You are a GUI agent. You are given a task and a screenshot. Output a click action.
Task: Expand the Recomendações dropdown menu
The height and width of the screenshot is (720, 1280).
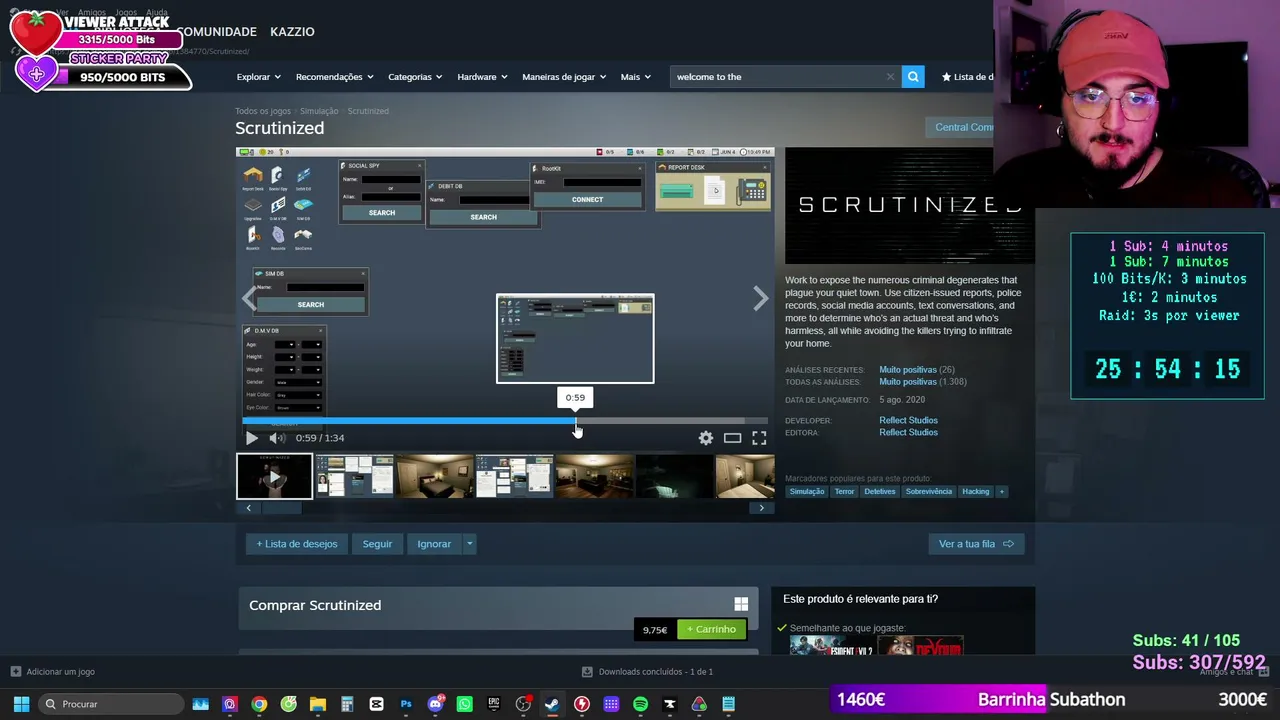(334, 77)
